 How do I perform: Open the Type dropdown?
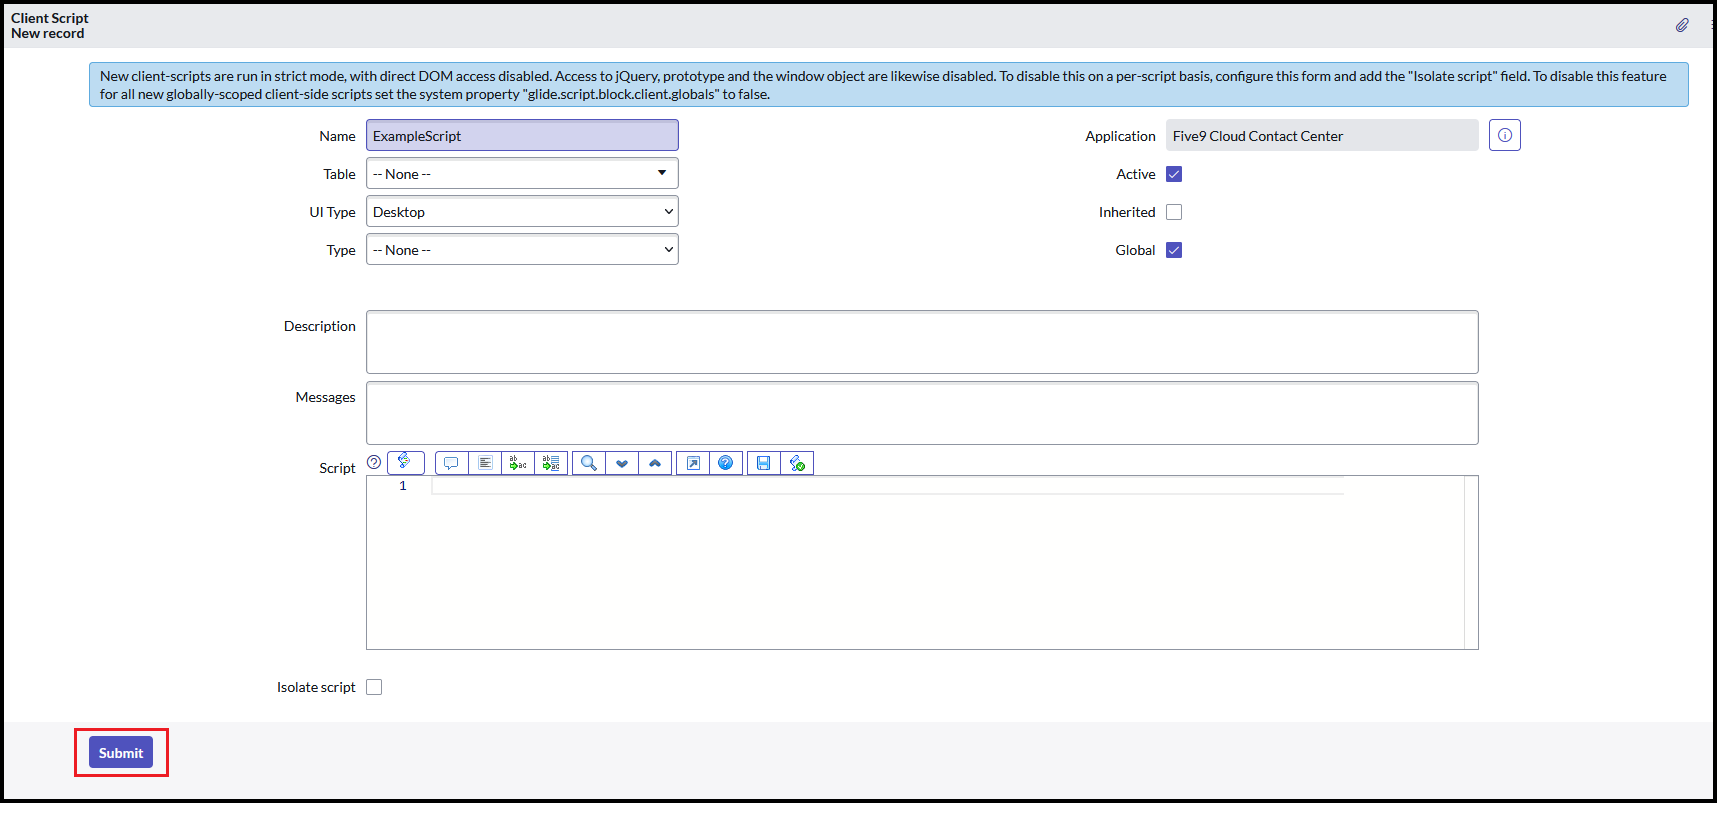(522, 249)
